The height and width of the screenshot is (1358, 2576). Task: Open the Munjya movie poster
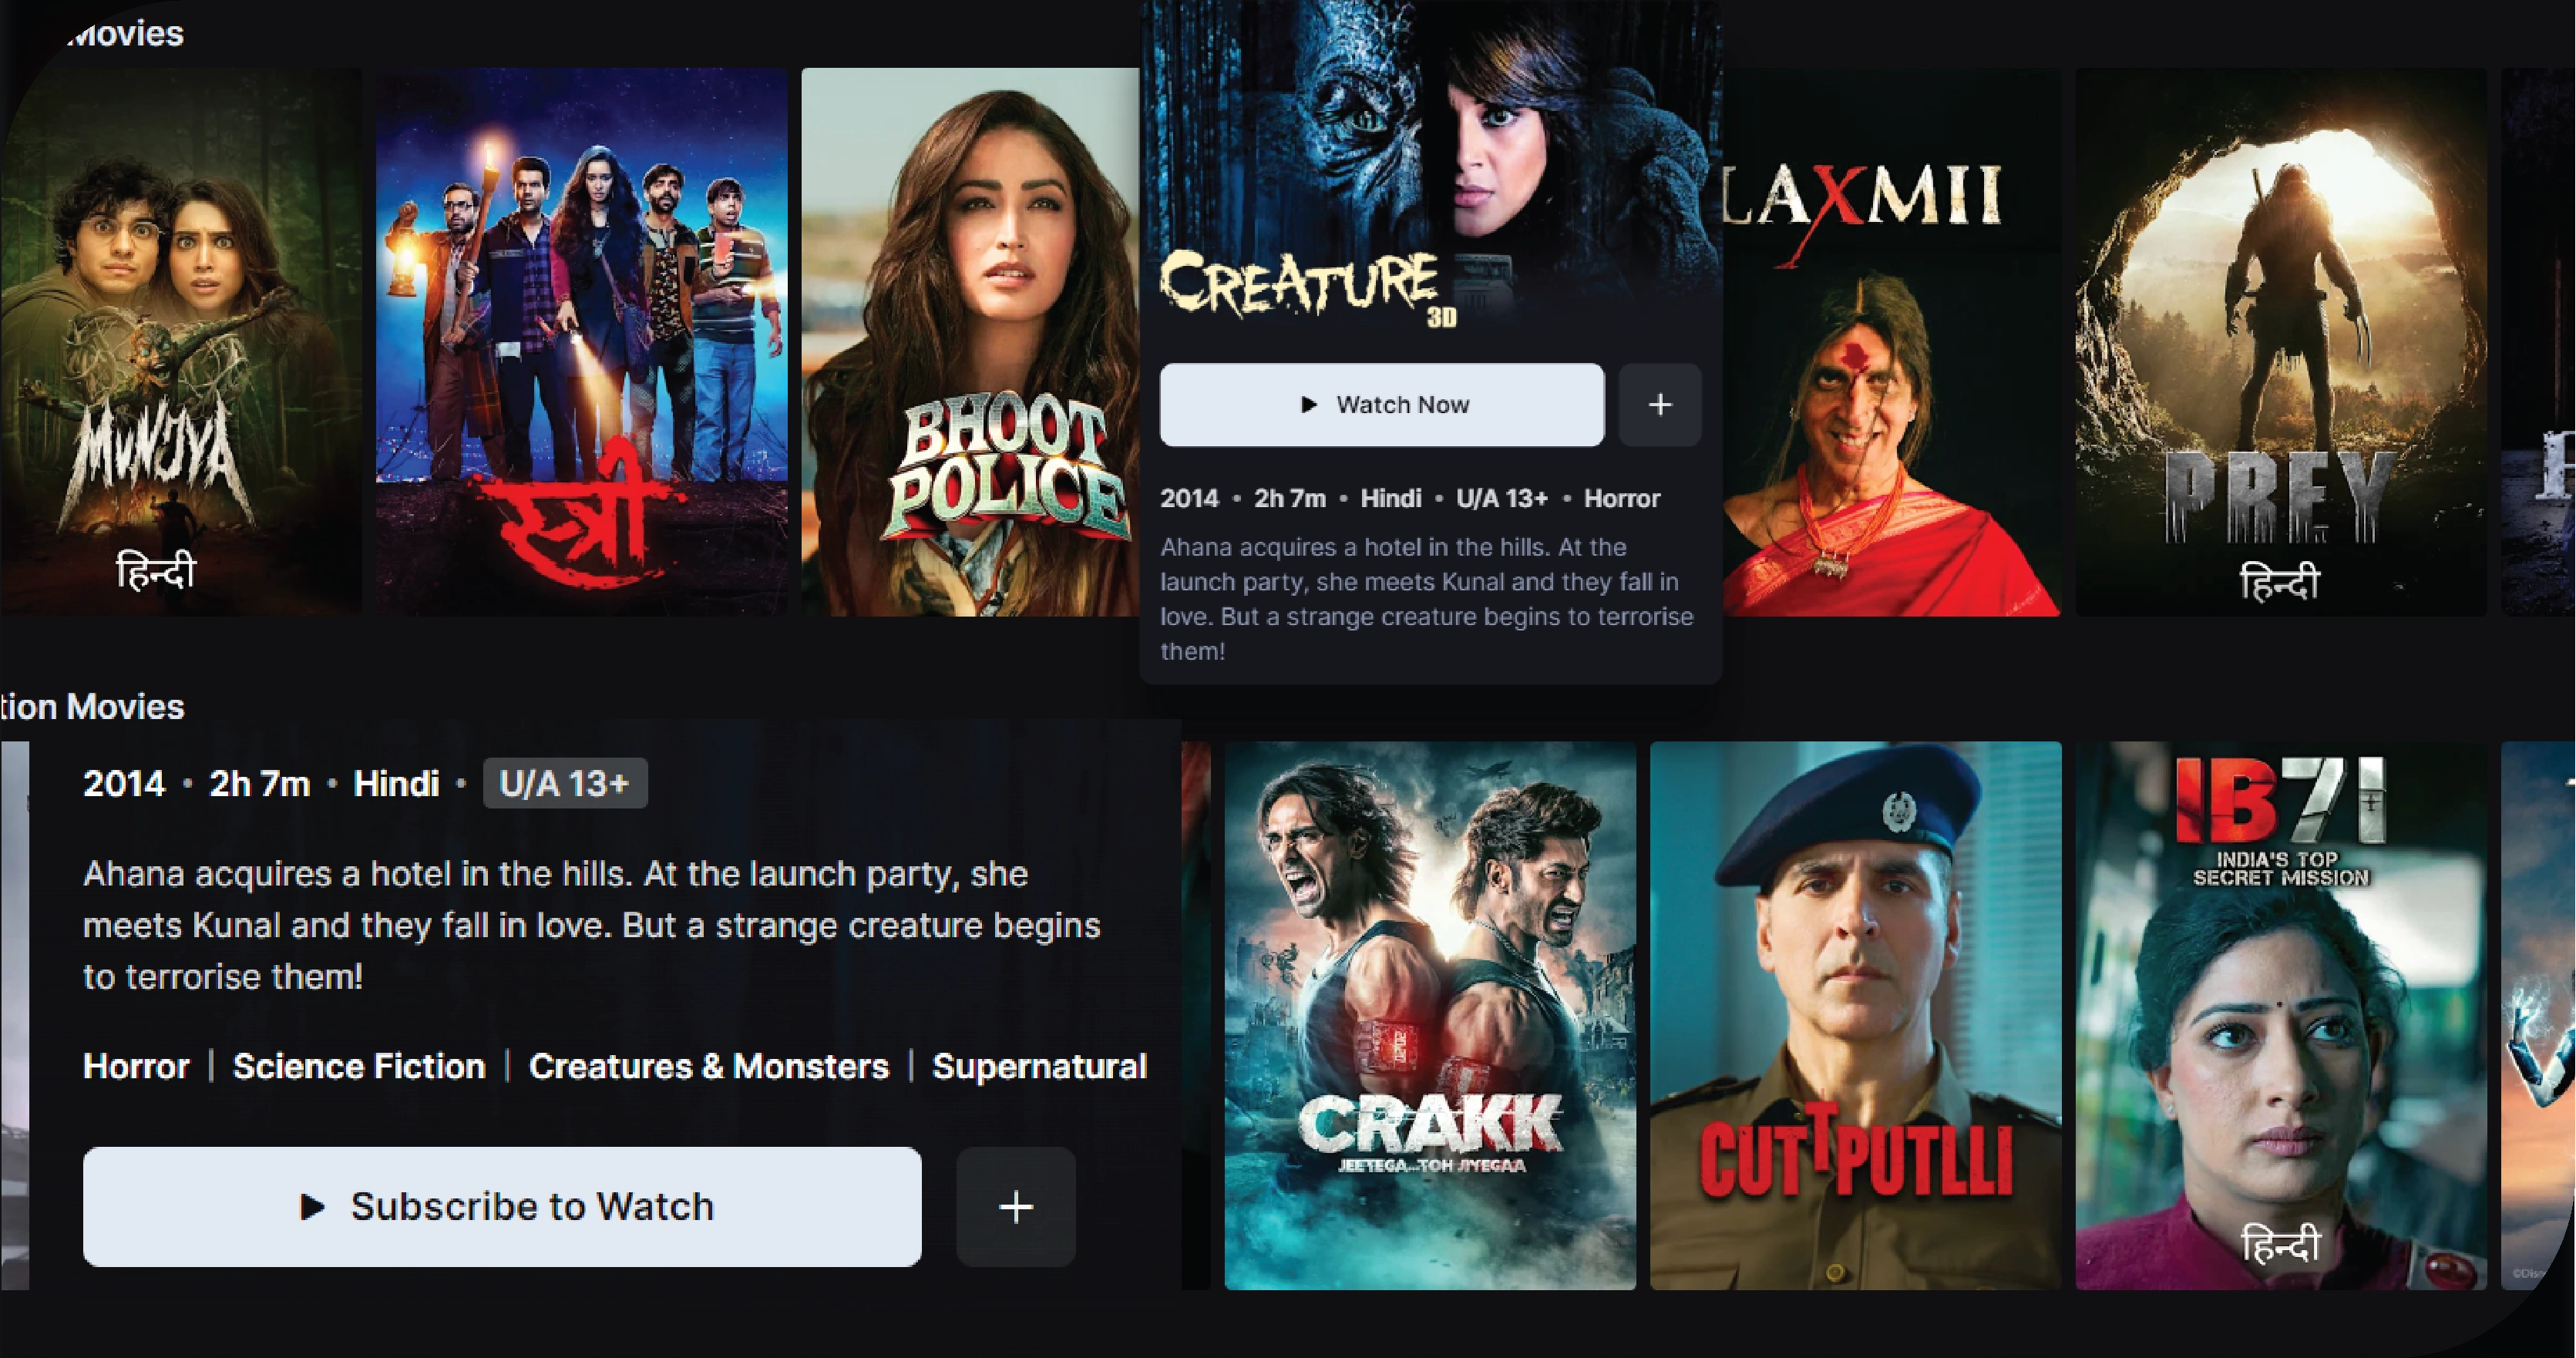(180, 341)
